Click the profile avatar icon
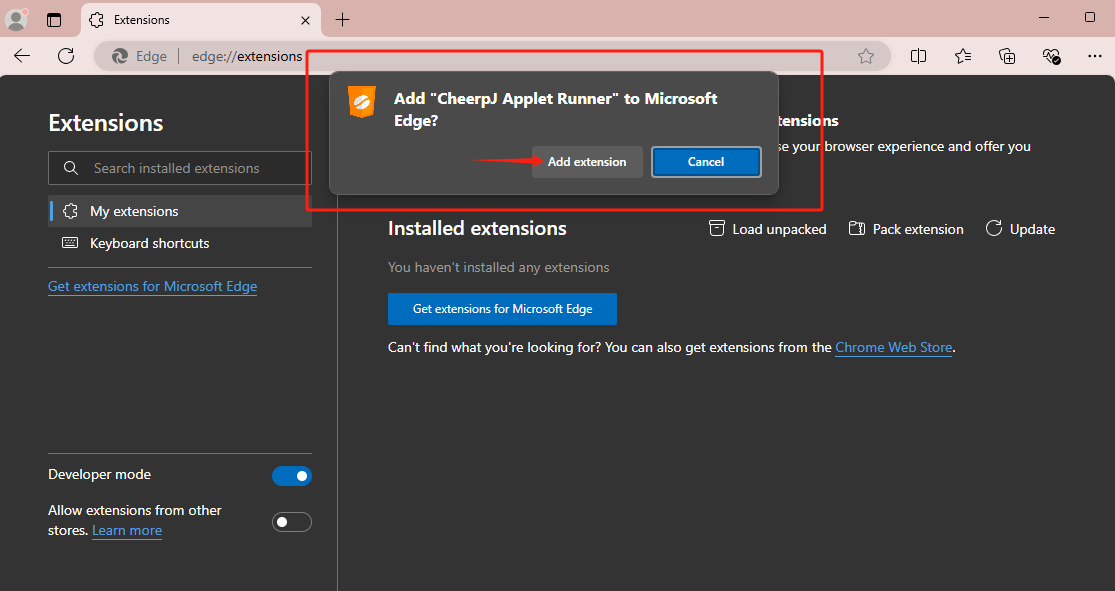 pos(17,19)
